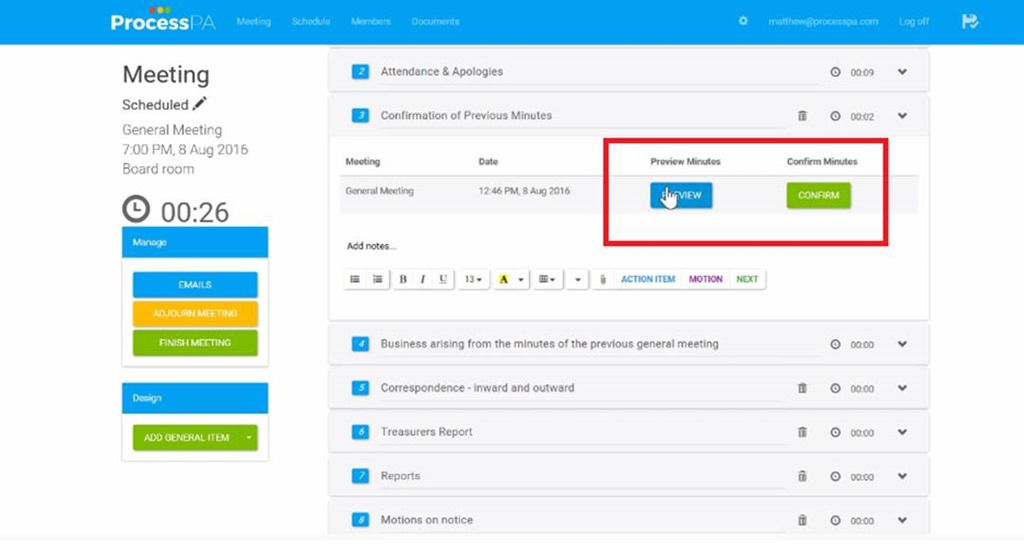This screenshot has height=556, width=1024.
Task: Click the save-check icon in the top-right corner
Action: coord(969,21)
